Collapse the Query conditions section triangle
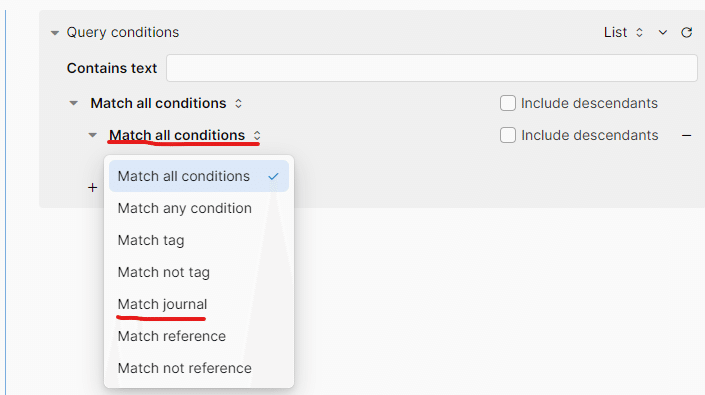The image size is (705, 395). (55, 33)
